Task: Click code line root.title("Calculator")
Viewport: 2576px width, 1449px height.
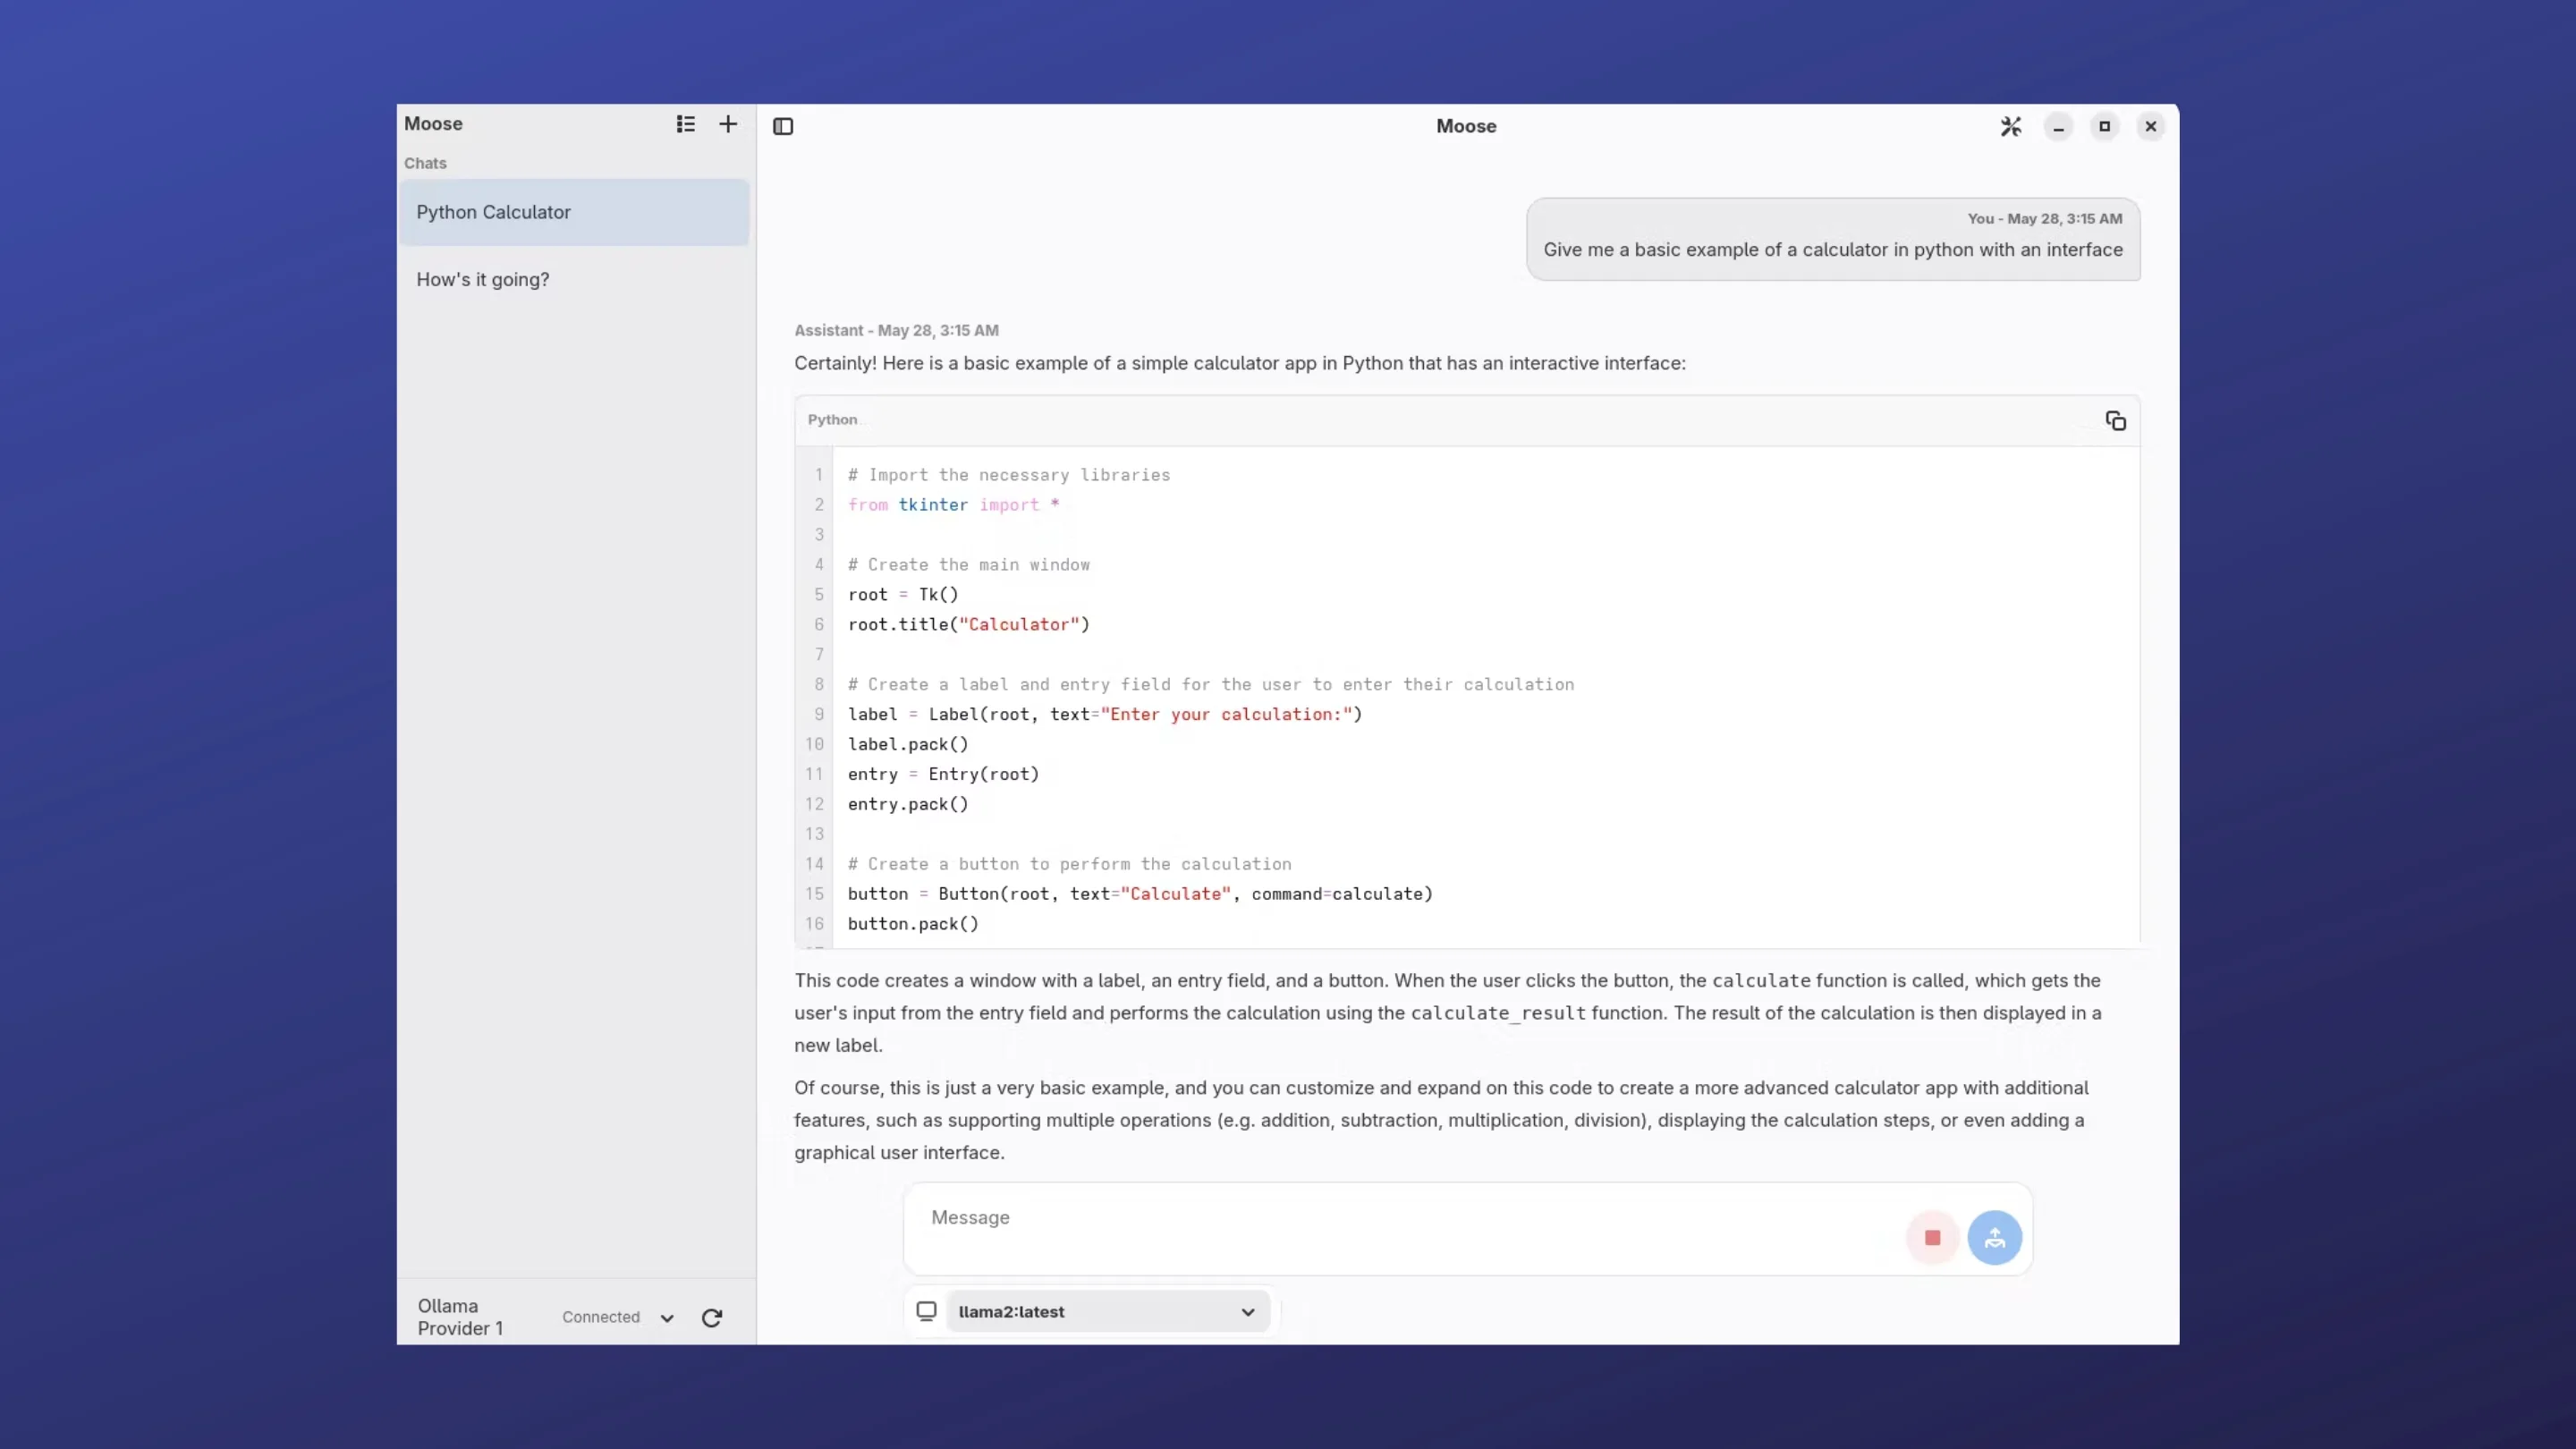Action: click(x=968, y=625)
